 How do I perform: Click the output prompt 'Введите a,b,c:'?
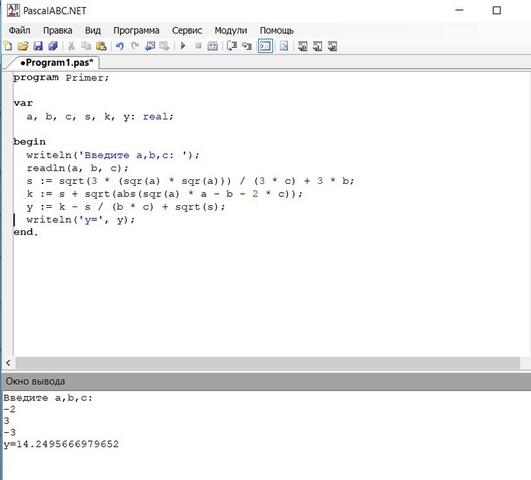click(x=48, y=398)
